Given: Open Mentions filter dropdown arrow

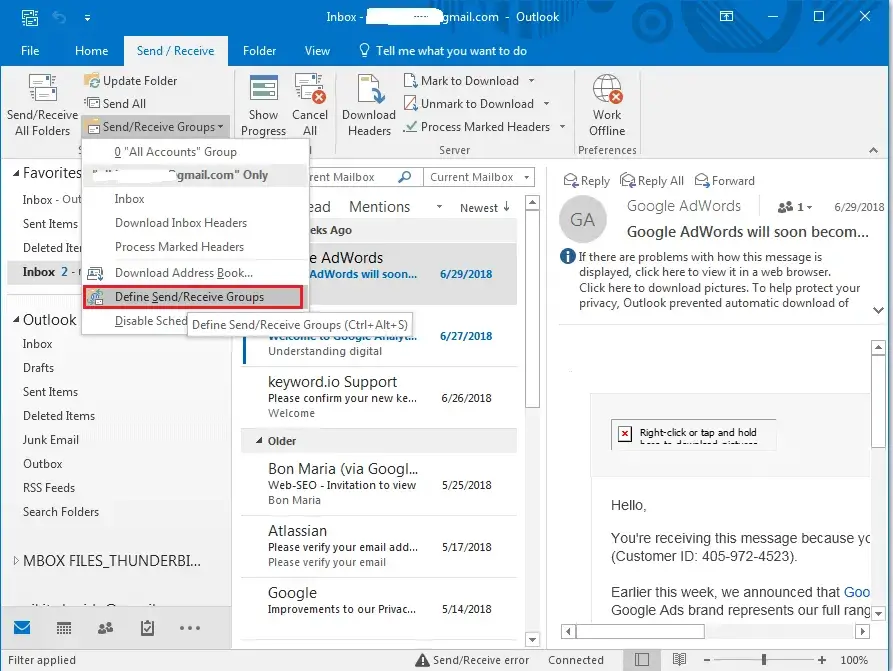Looking at the screenshot, I should click(439, 207).
